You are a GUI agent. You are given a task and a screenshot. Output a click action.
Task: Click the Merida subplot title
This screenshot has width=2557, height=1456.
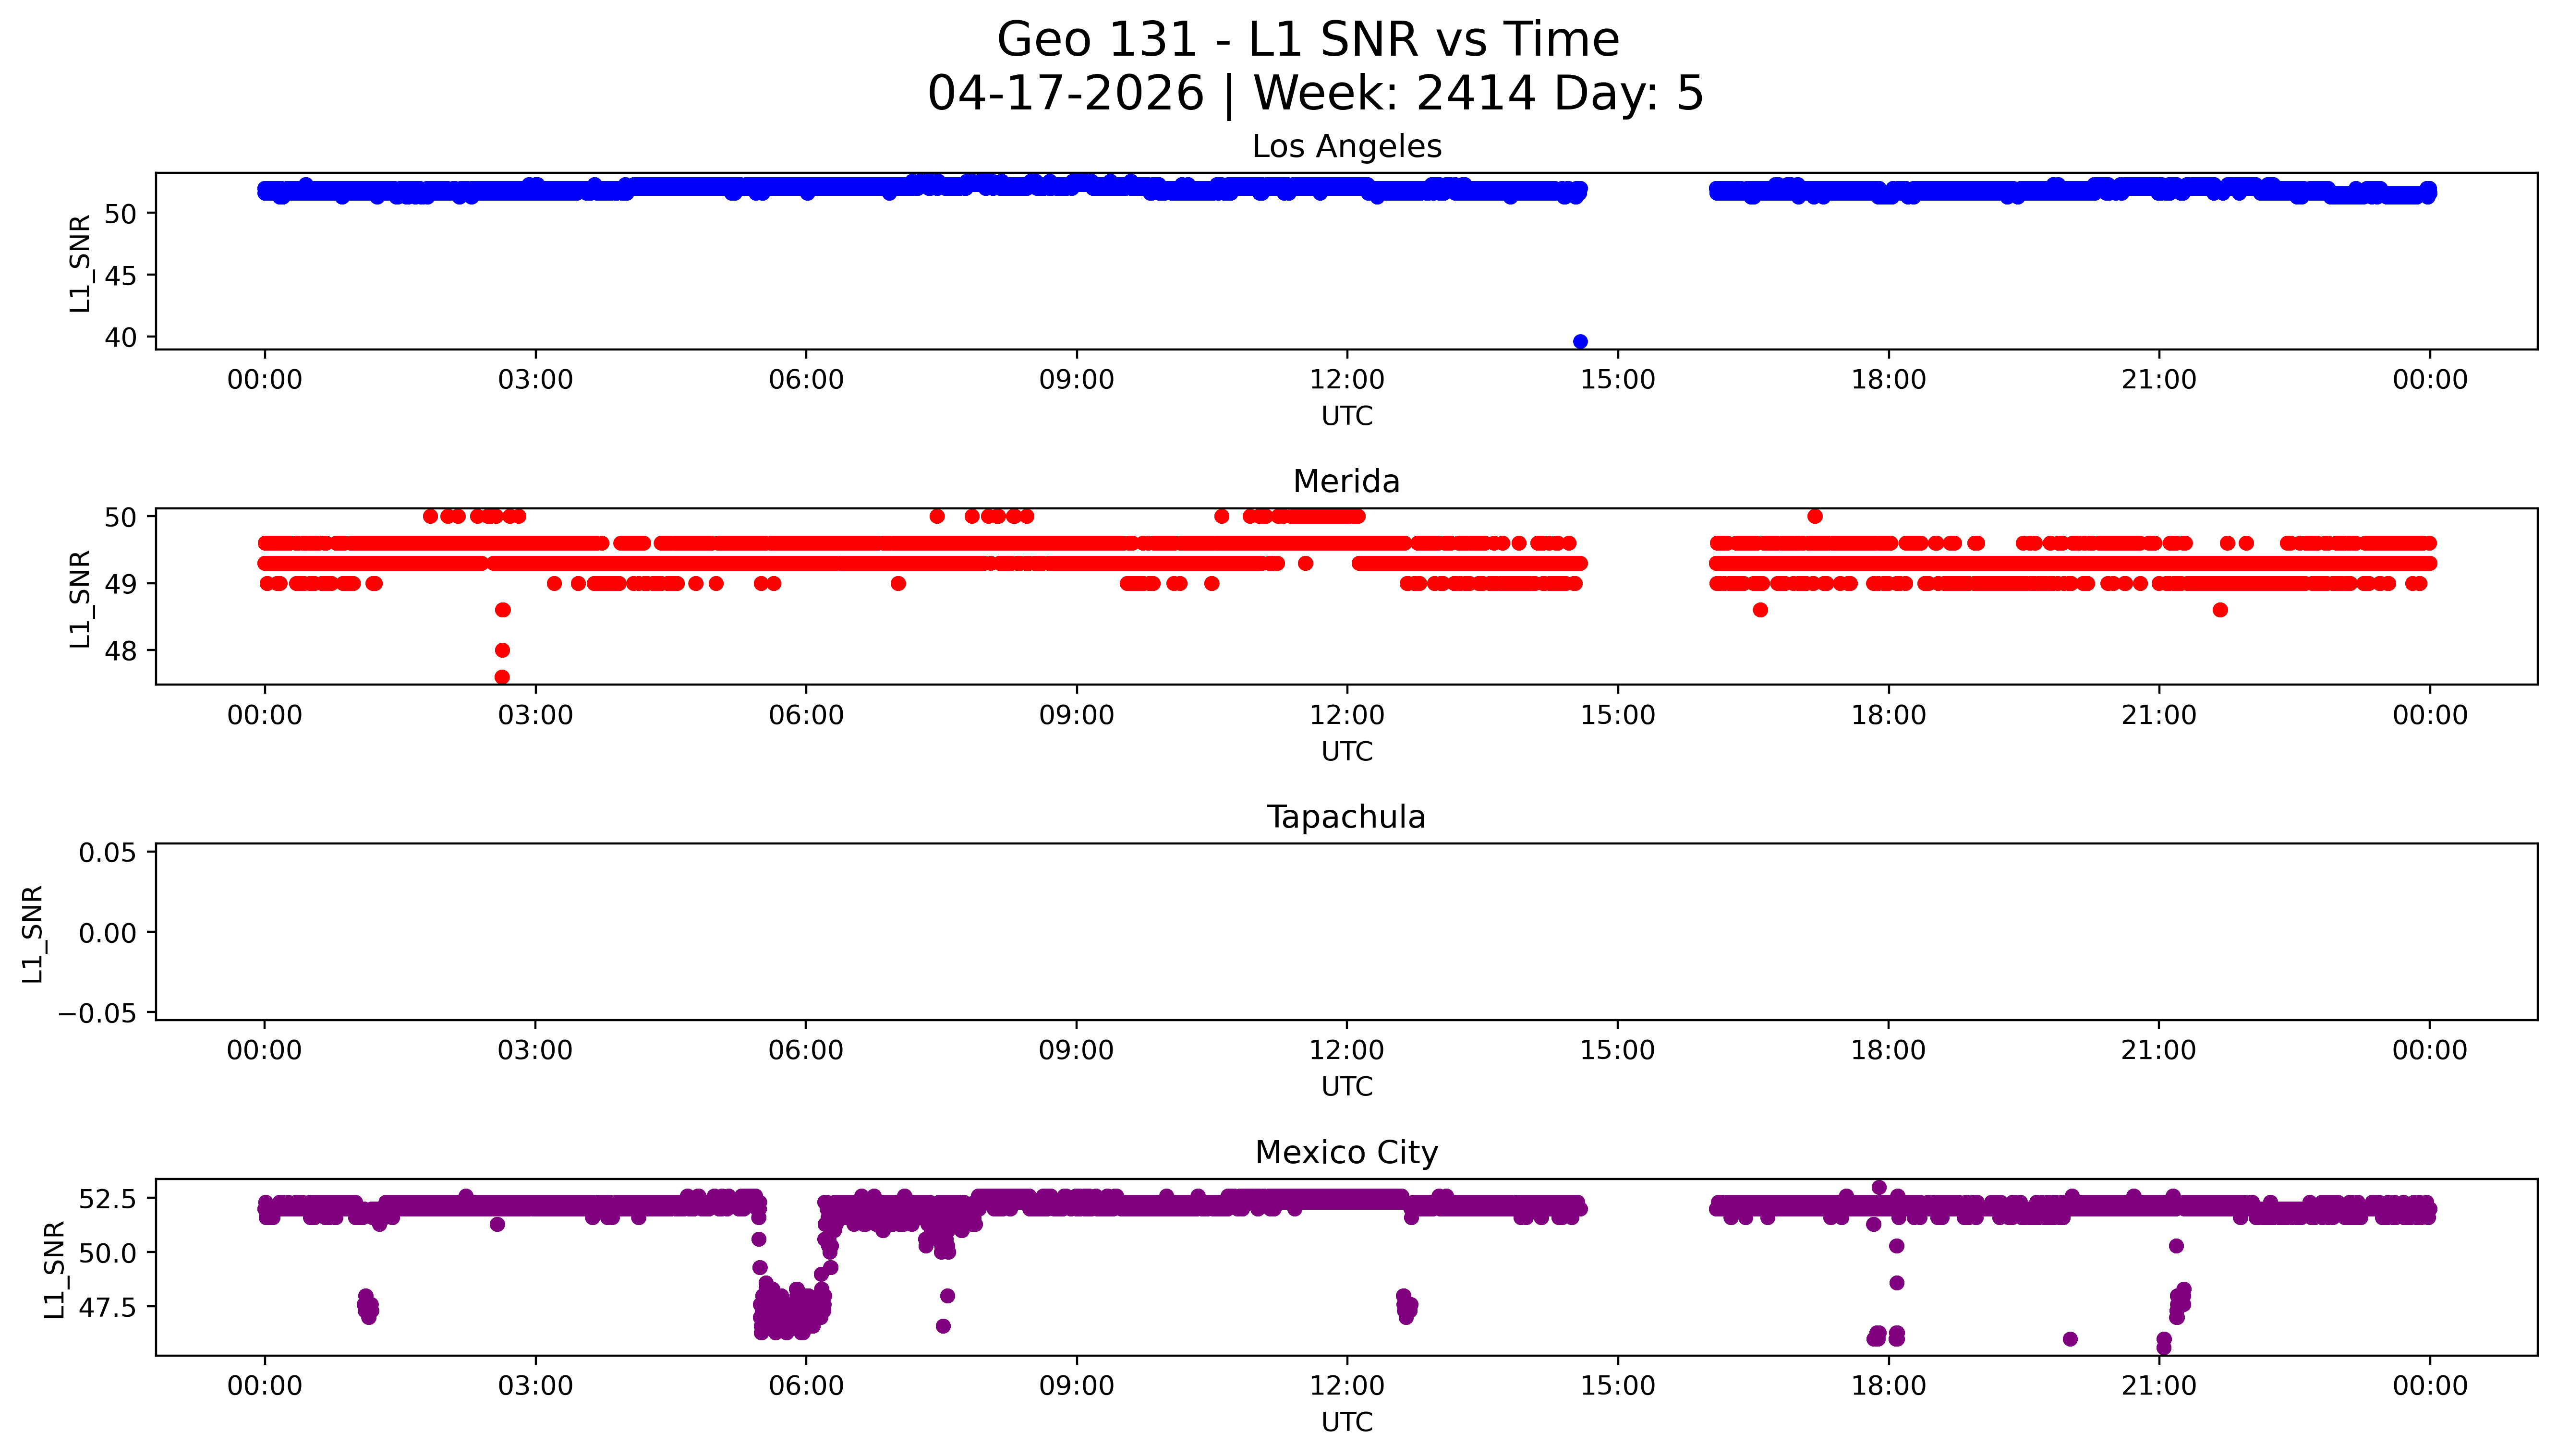[x=1346, y=482]
